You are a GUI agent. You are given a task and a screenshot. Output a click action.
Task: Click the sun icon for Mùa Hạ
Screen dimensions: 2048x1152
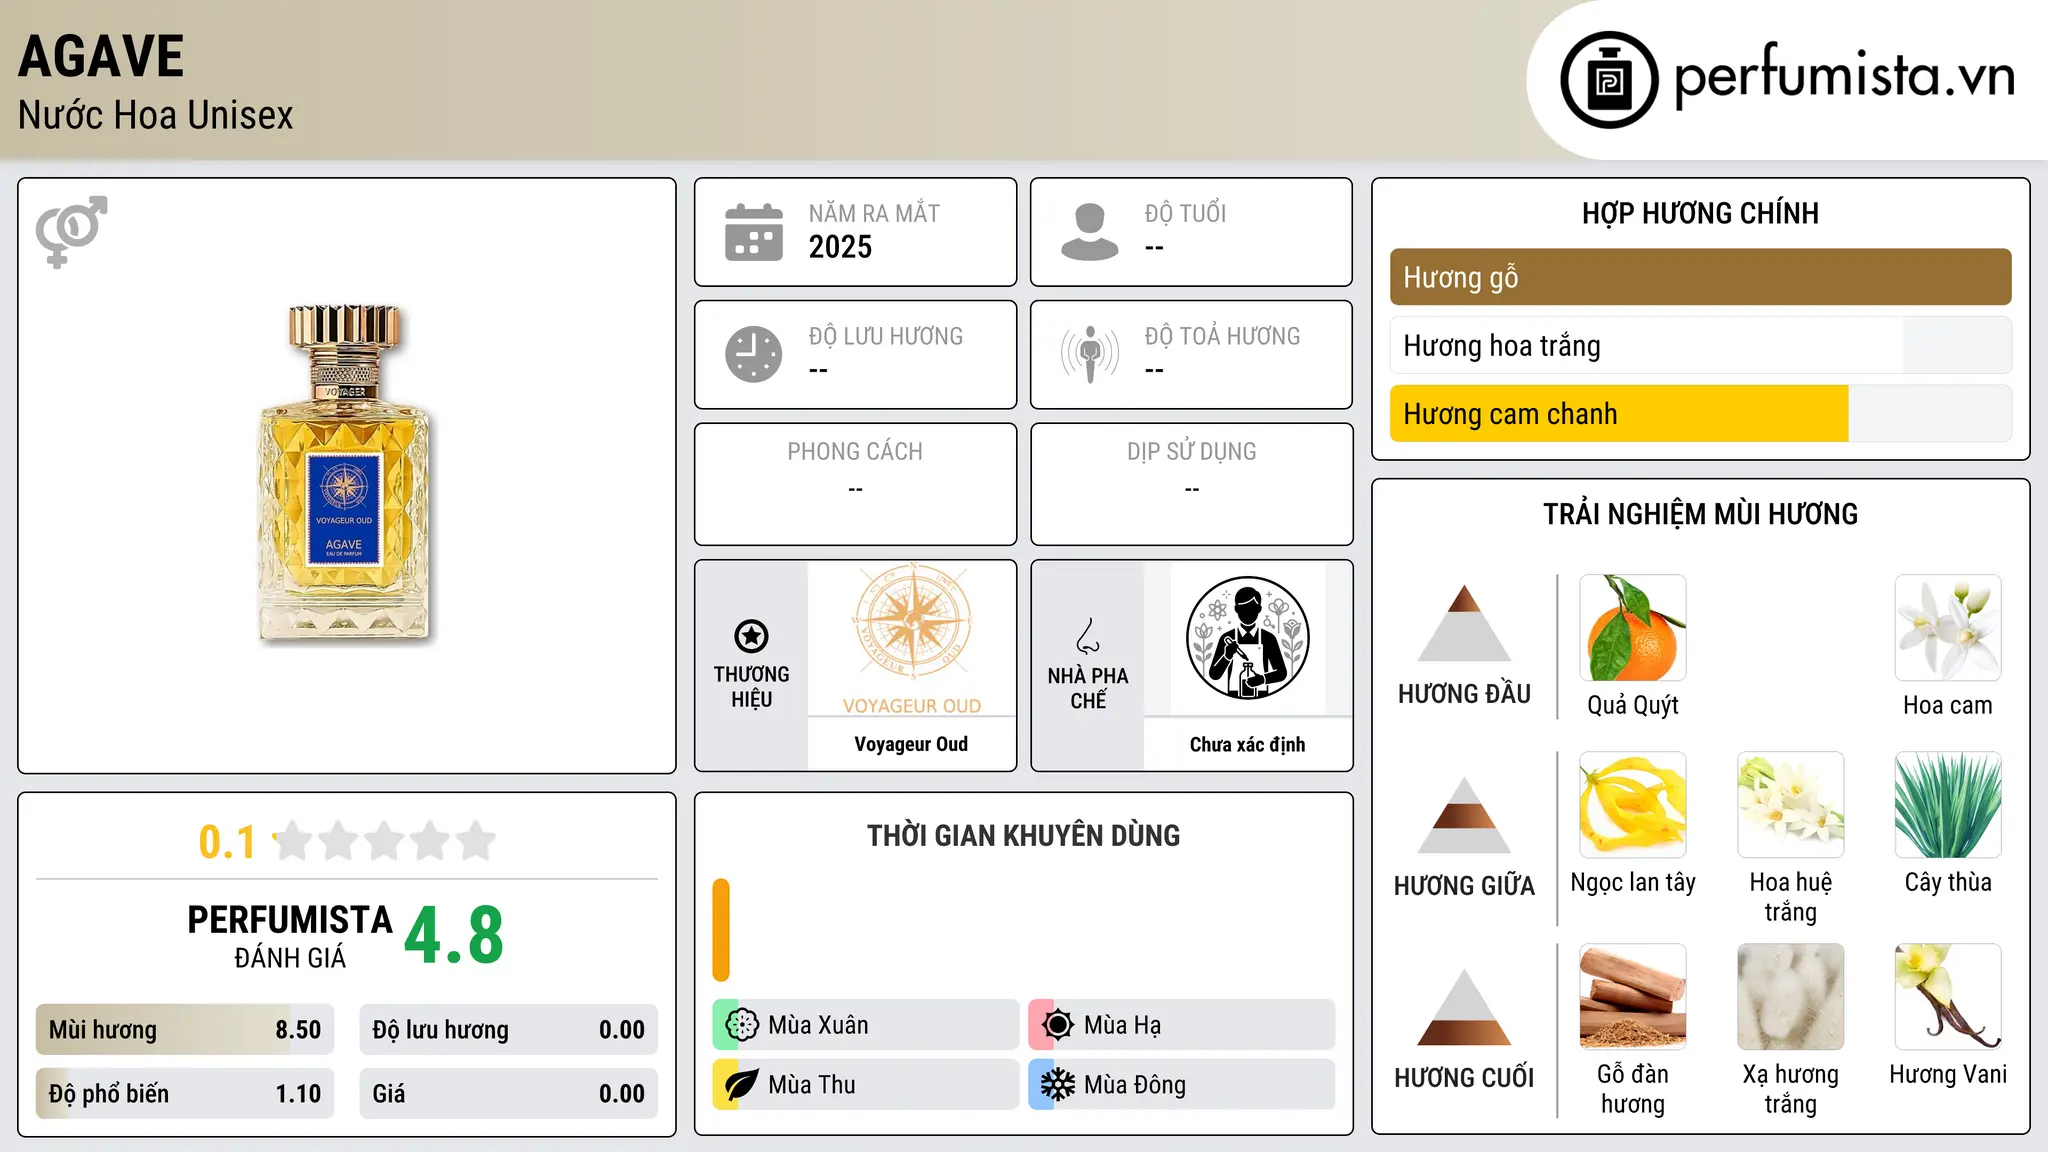(1058, 1025)
